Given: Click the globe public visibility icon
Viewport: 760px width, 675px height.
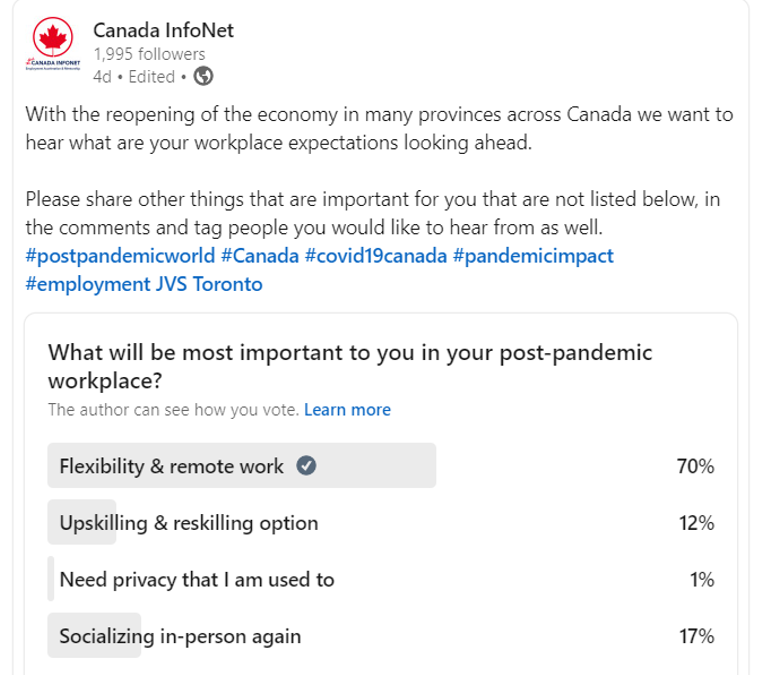Looking at the screenshot, I should (x=203, y=76).
